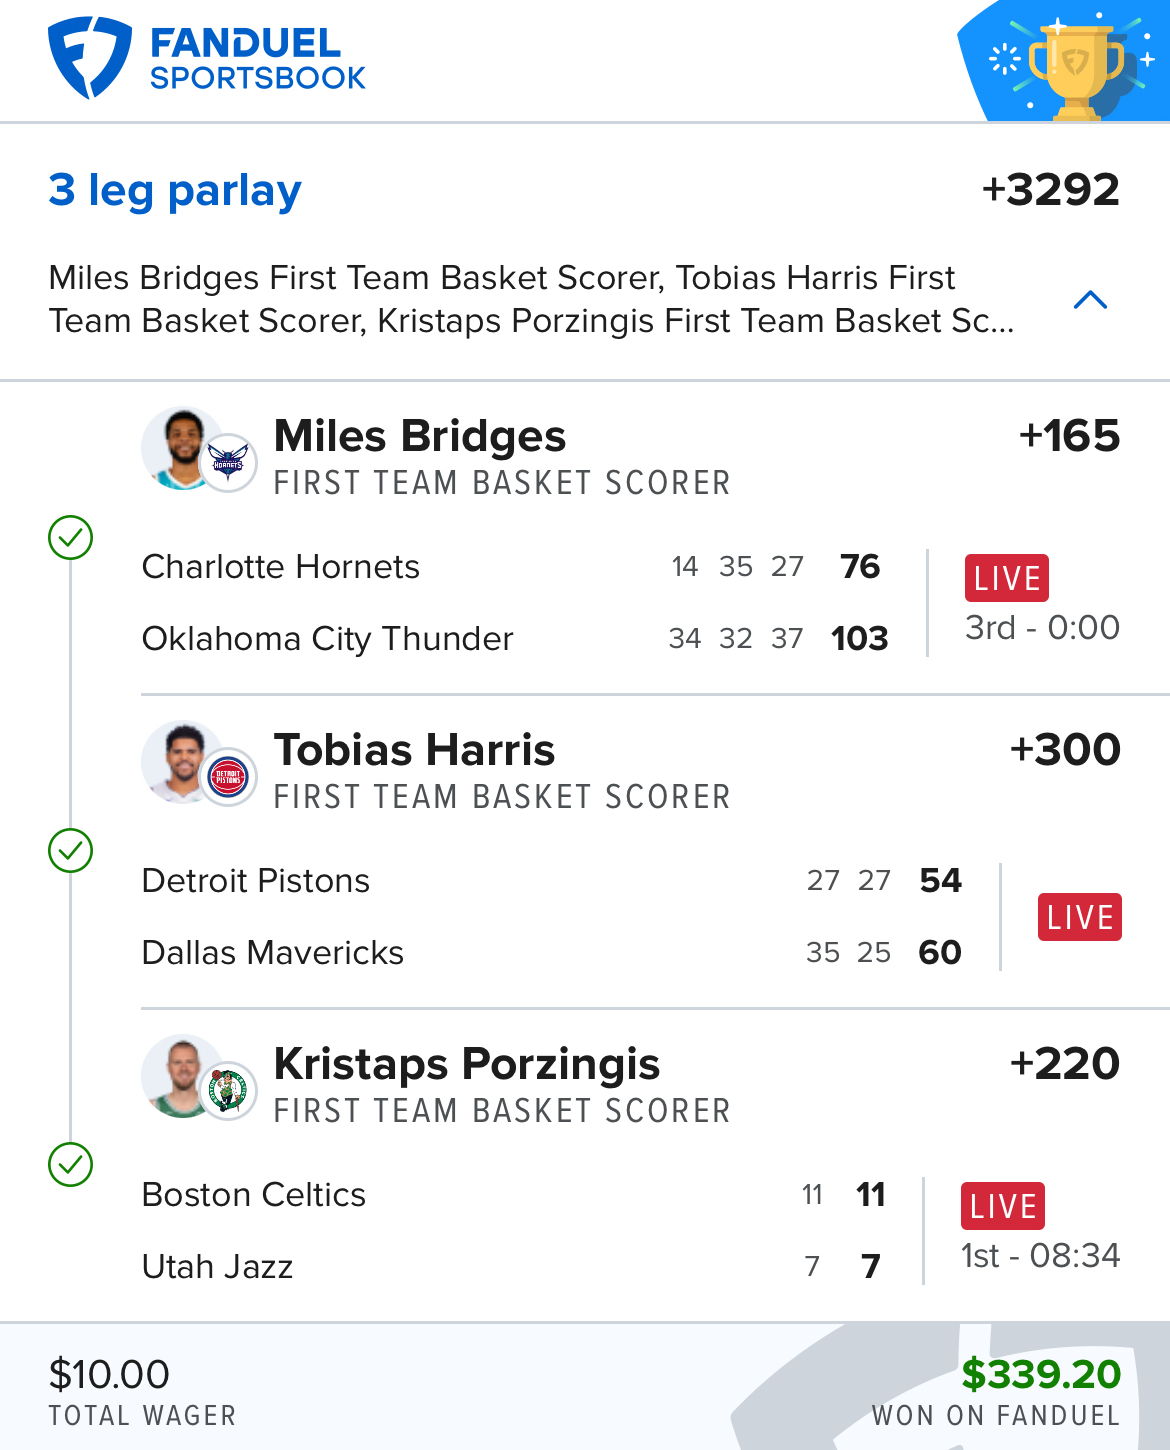Click the $339.20 winnings amount

tap(1041, 1374)
